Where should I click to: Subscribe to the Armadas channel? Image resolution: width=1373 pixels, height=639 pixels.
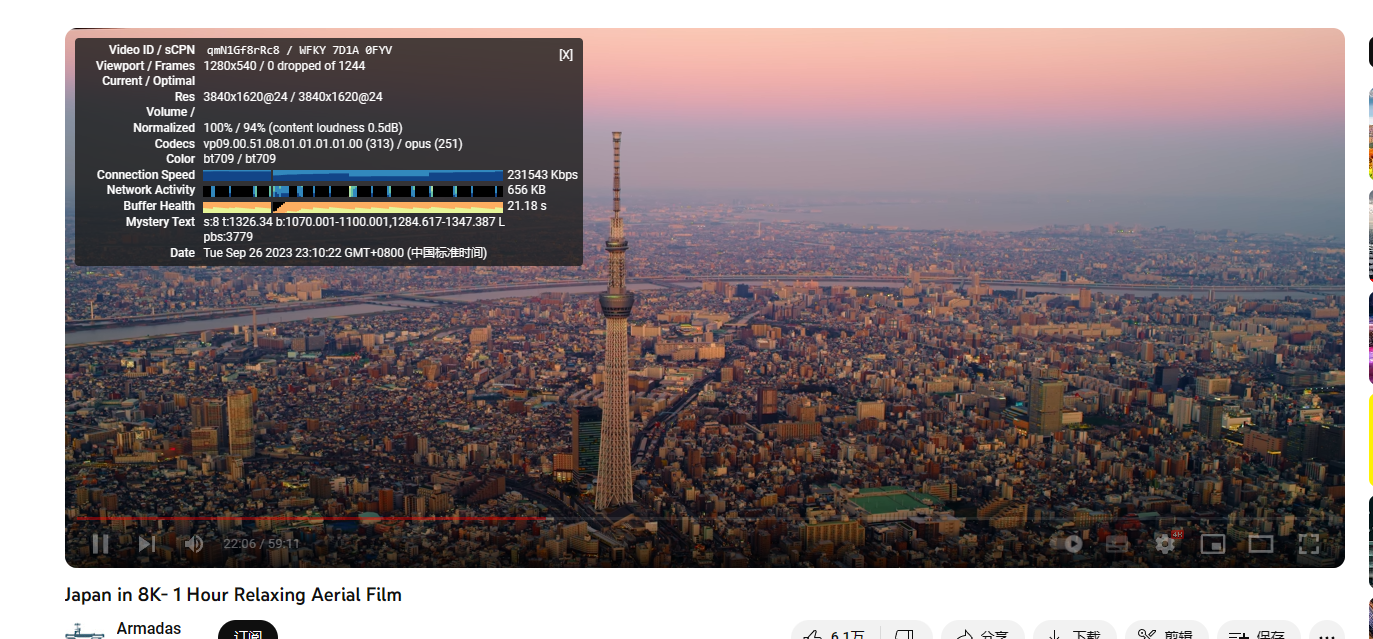(247, 632)
